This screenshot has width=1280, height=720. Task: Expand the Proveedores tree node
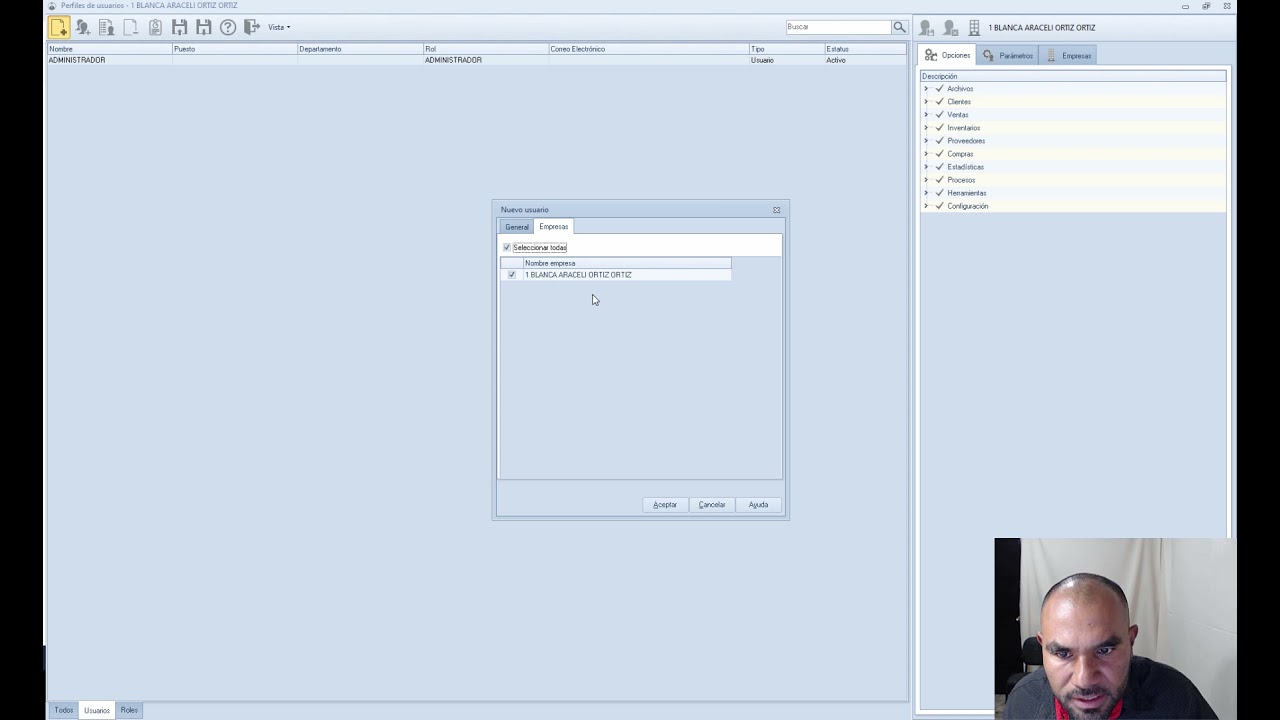926,141
